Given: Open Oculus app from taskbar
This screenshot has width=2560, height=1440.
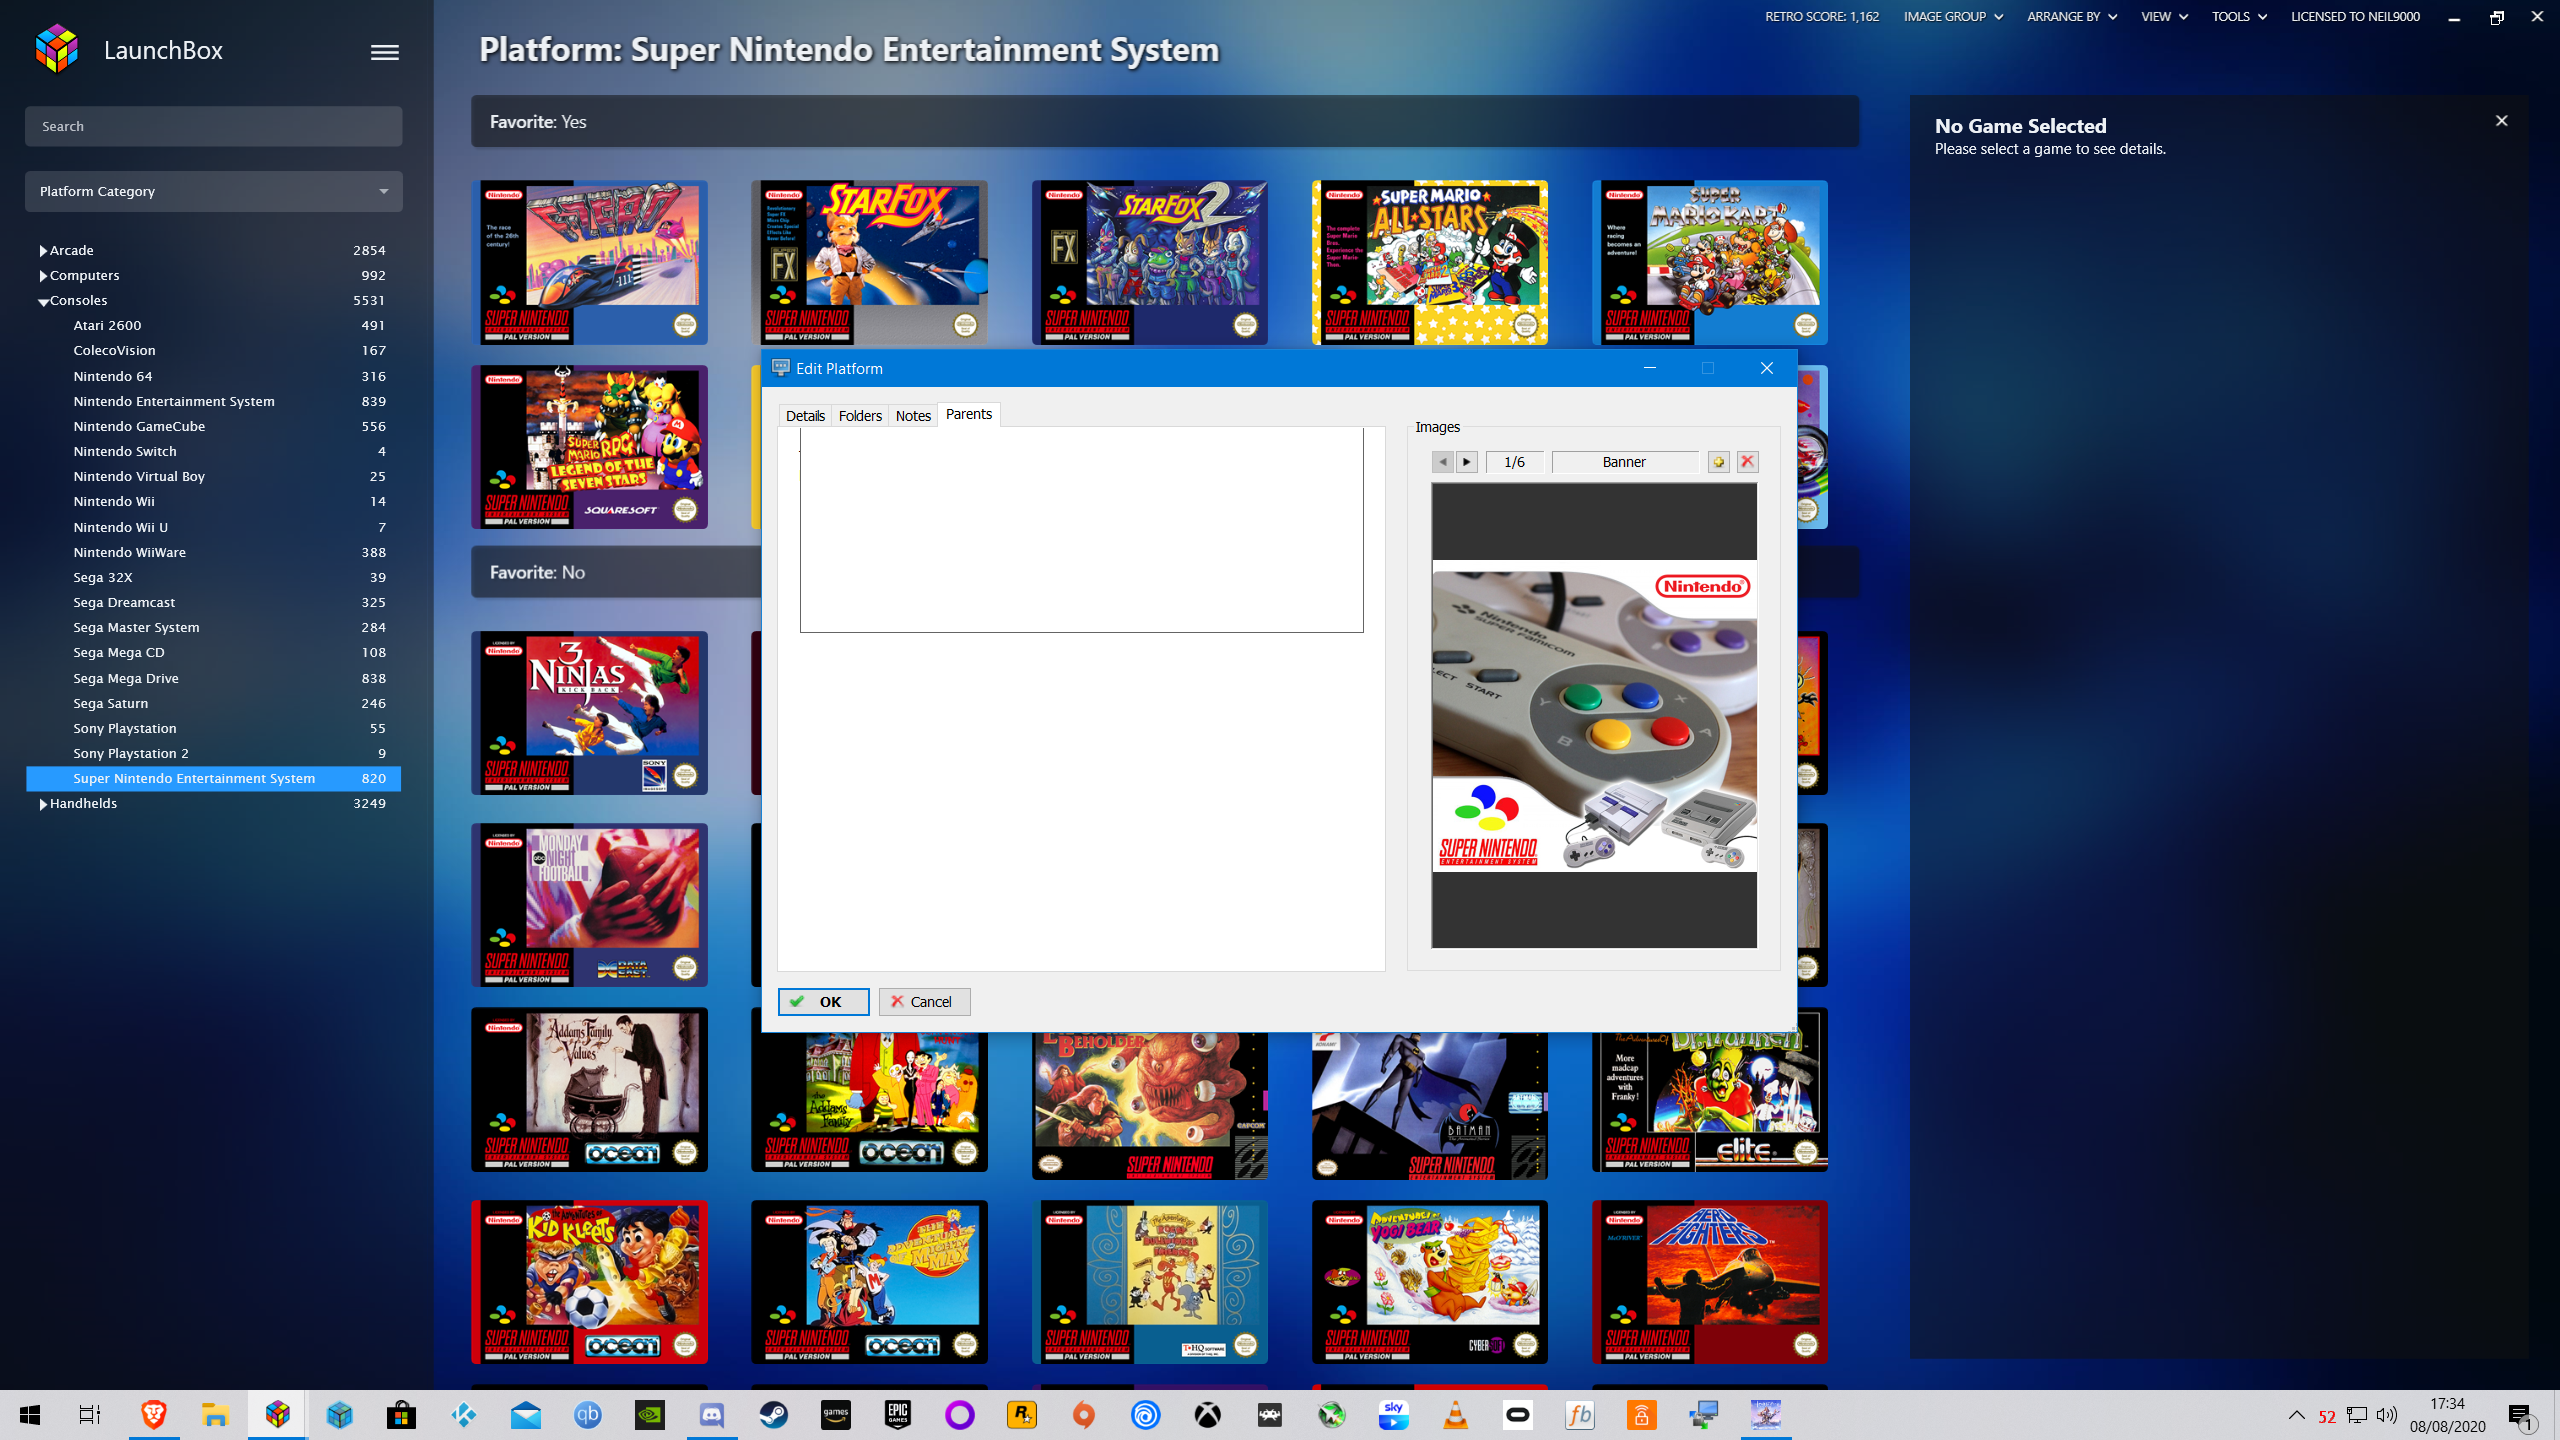Looking at the screenshot, I should (1517, 1415).
